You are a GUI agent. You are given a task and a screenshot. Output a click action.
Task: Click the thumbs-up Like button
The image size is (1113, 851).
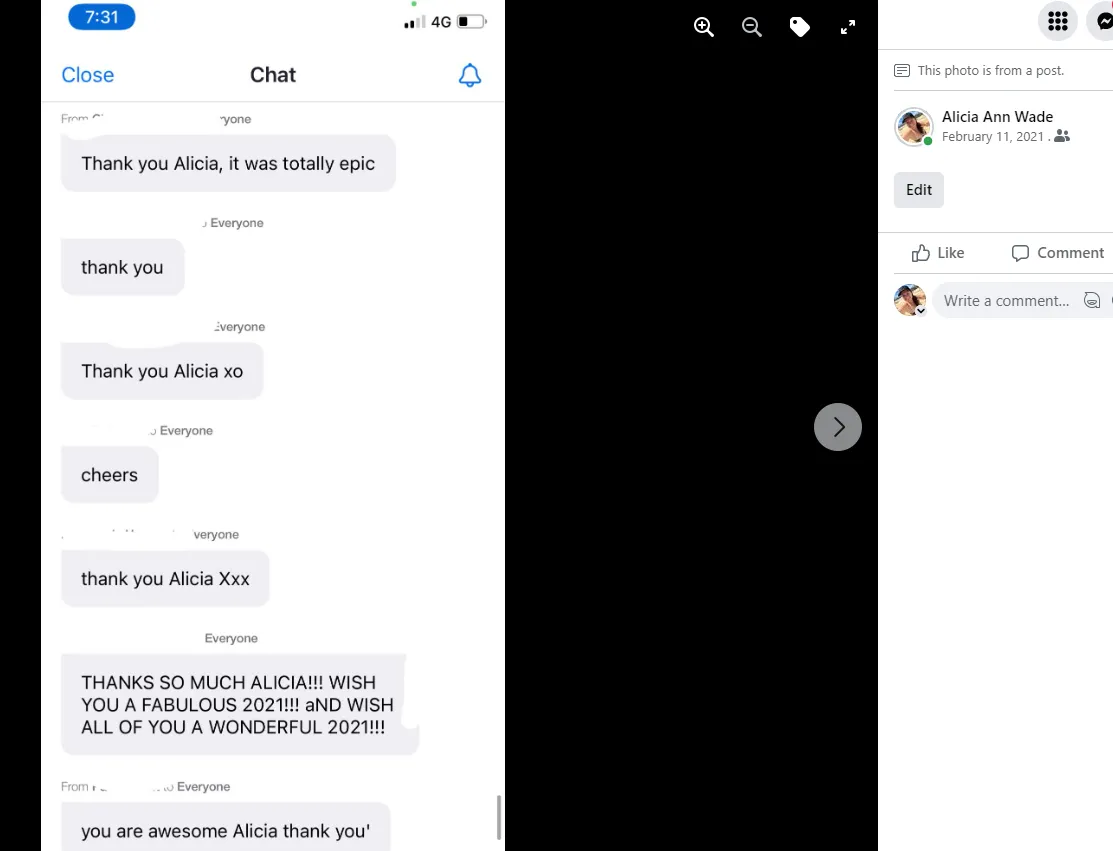tap(938, 253)
